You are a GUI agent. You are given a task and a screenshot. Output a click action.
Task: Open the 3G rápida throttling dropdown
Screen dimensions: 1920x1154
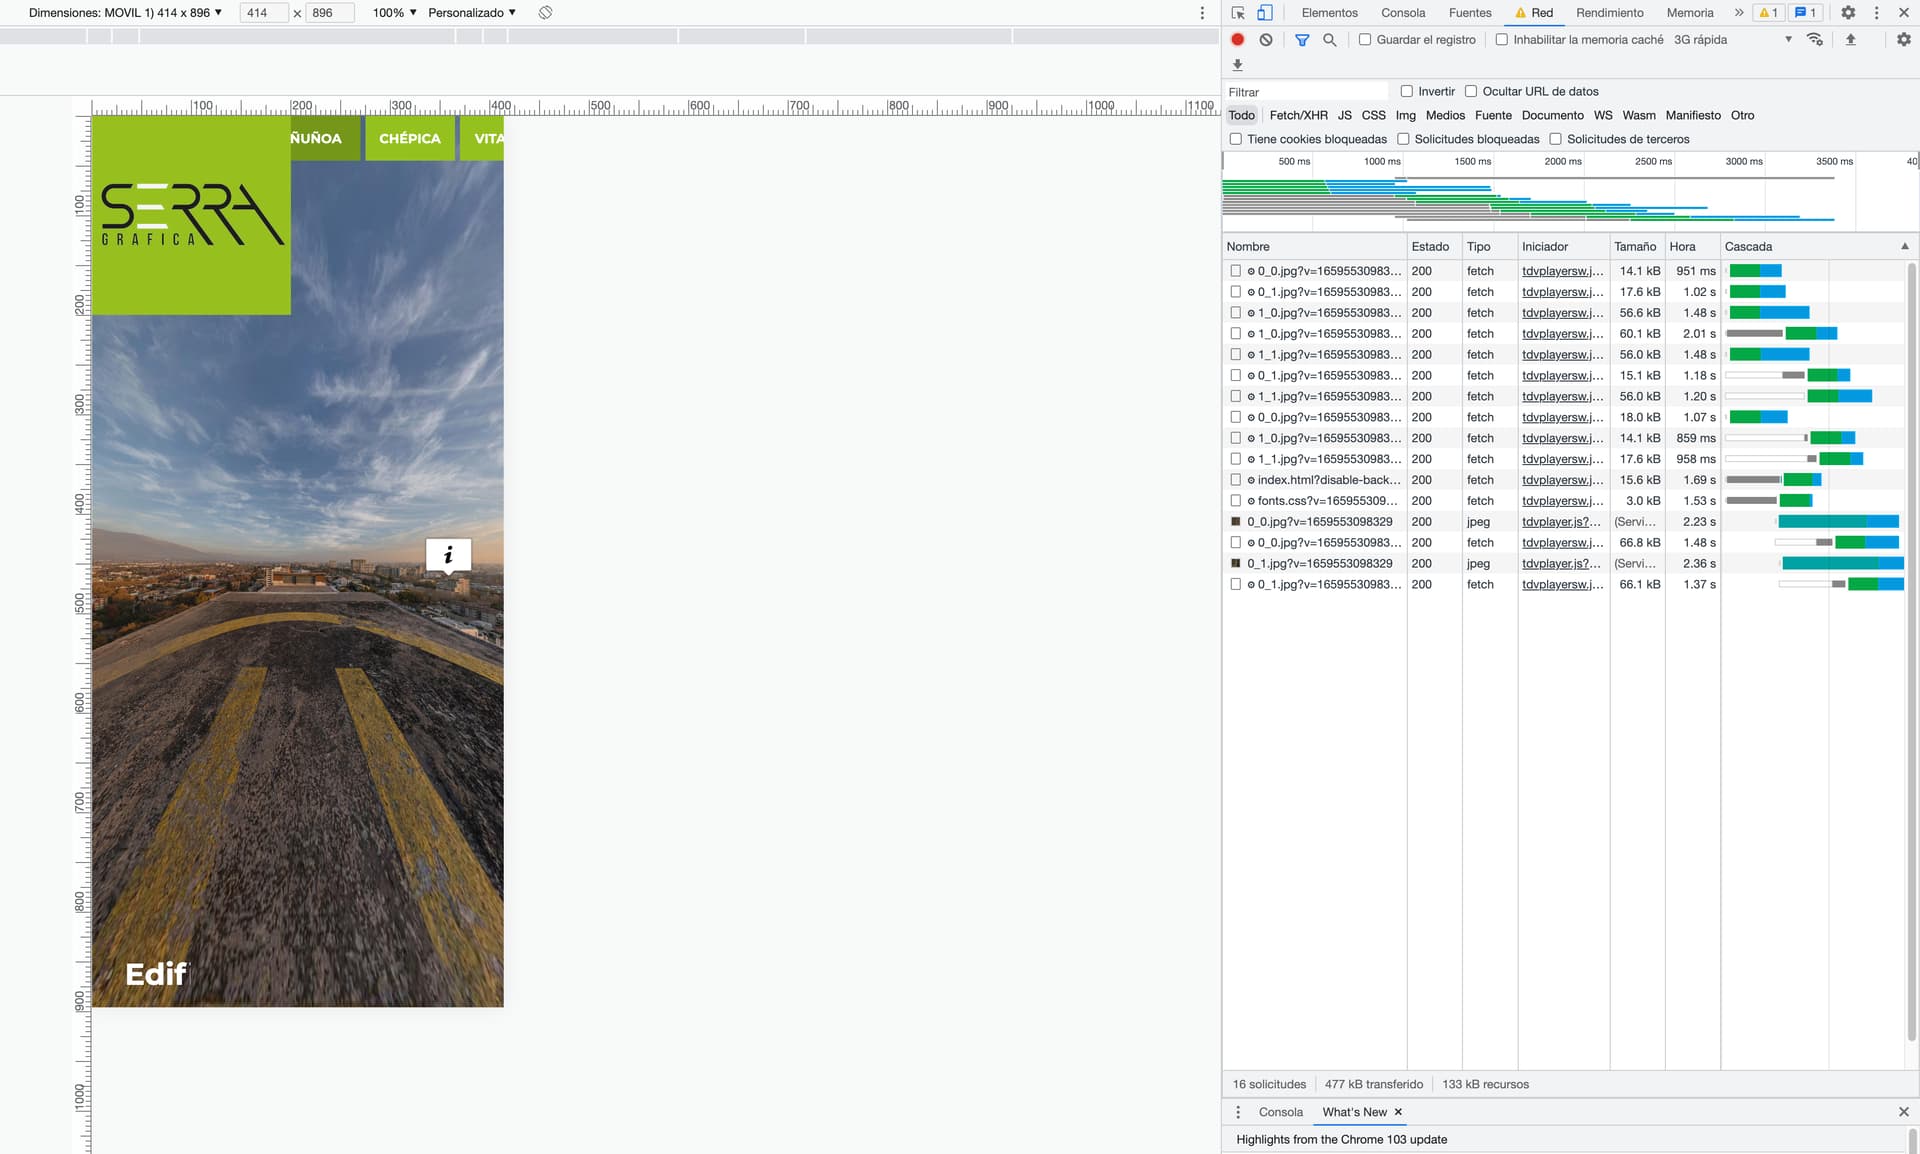tap(1732, 40)
